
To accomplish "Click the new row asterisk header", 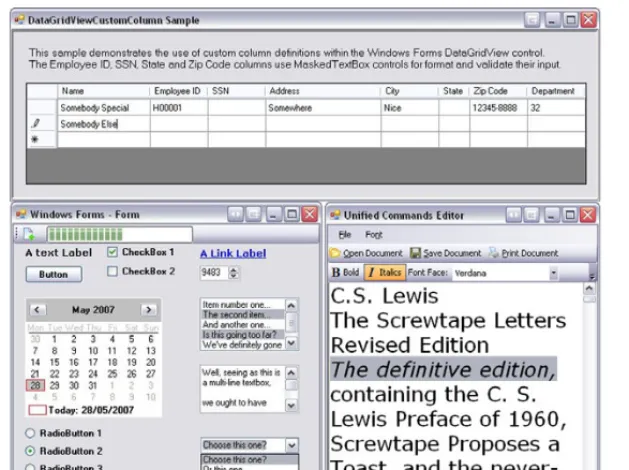I will pos(42,140).
